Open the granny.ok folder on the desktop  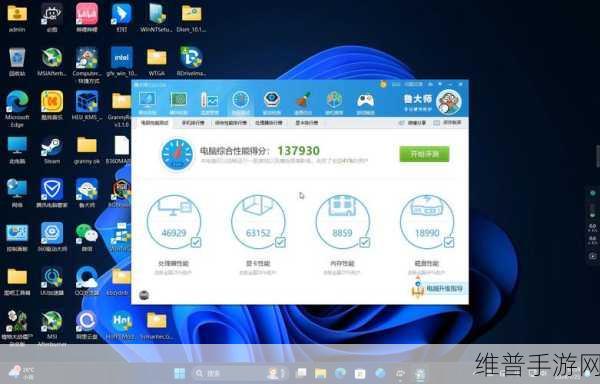(x=87, y=150)
